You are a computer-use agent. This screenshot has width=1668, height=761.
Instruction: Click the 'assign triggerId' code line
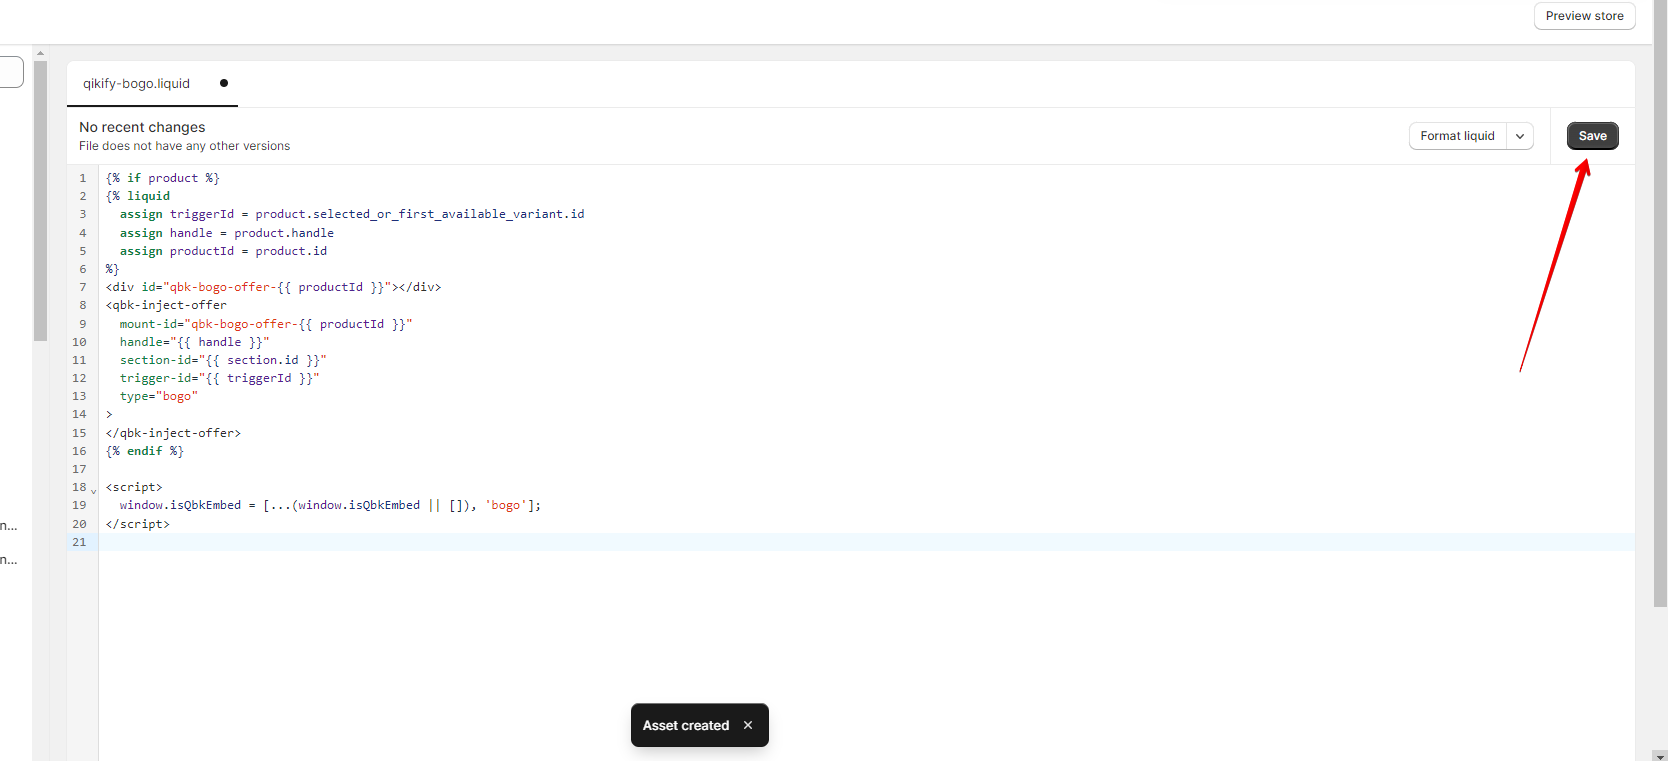[352, 214]
